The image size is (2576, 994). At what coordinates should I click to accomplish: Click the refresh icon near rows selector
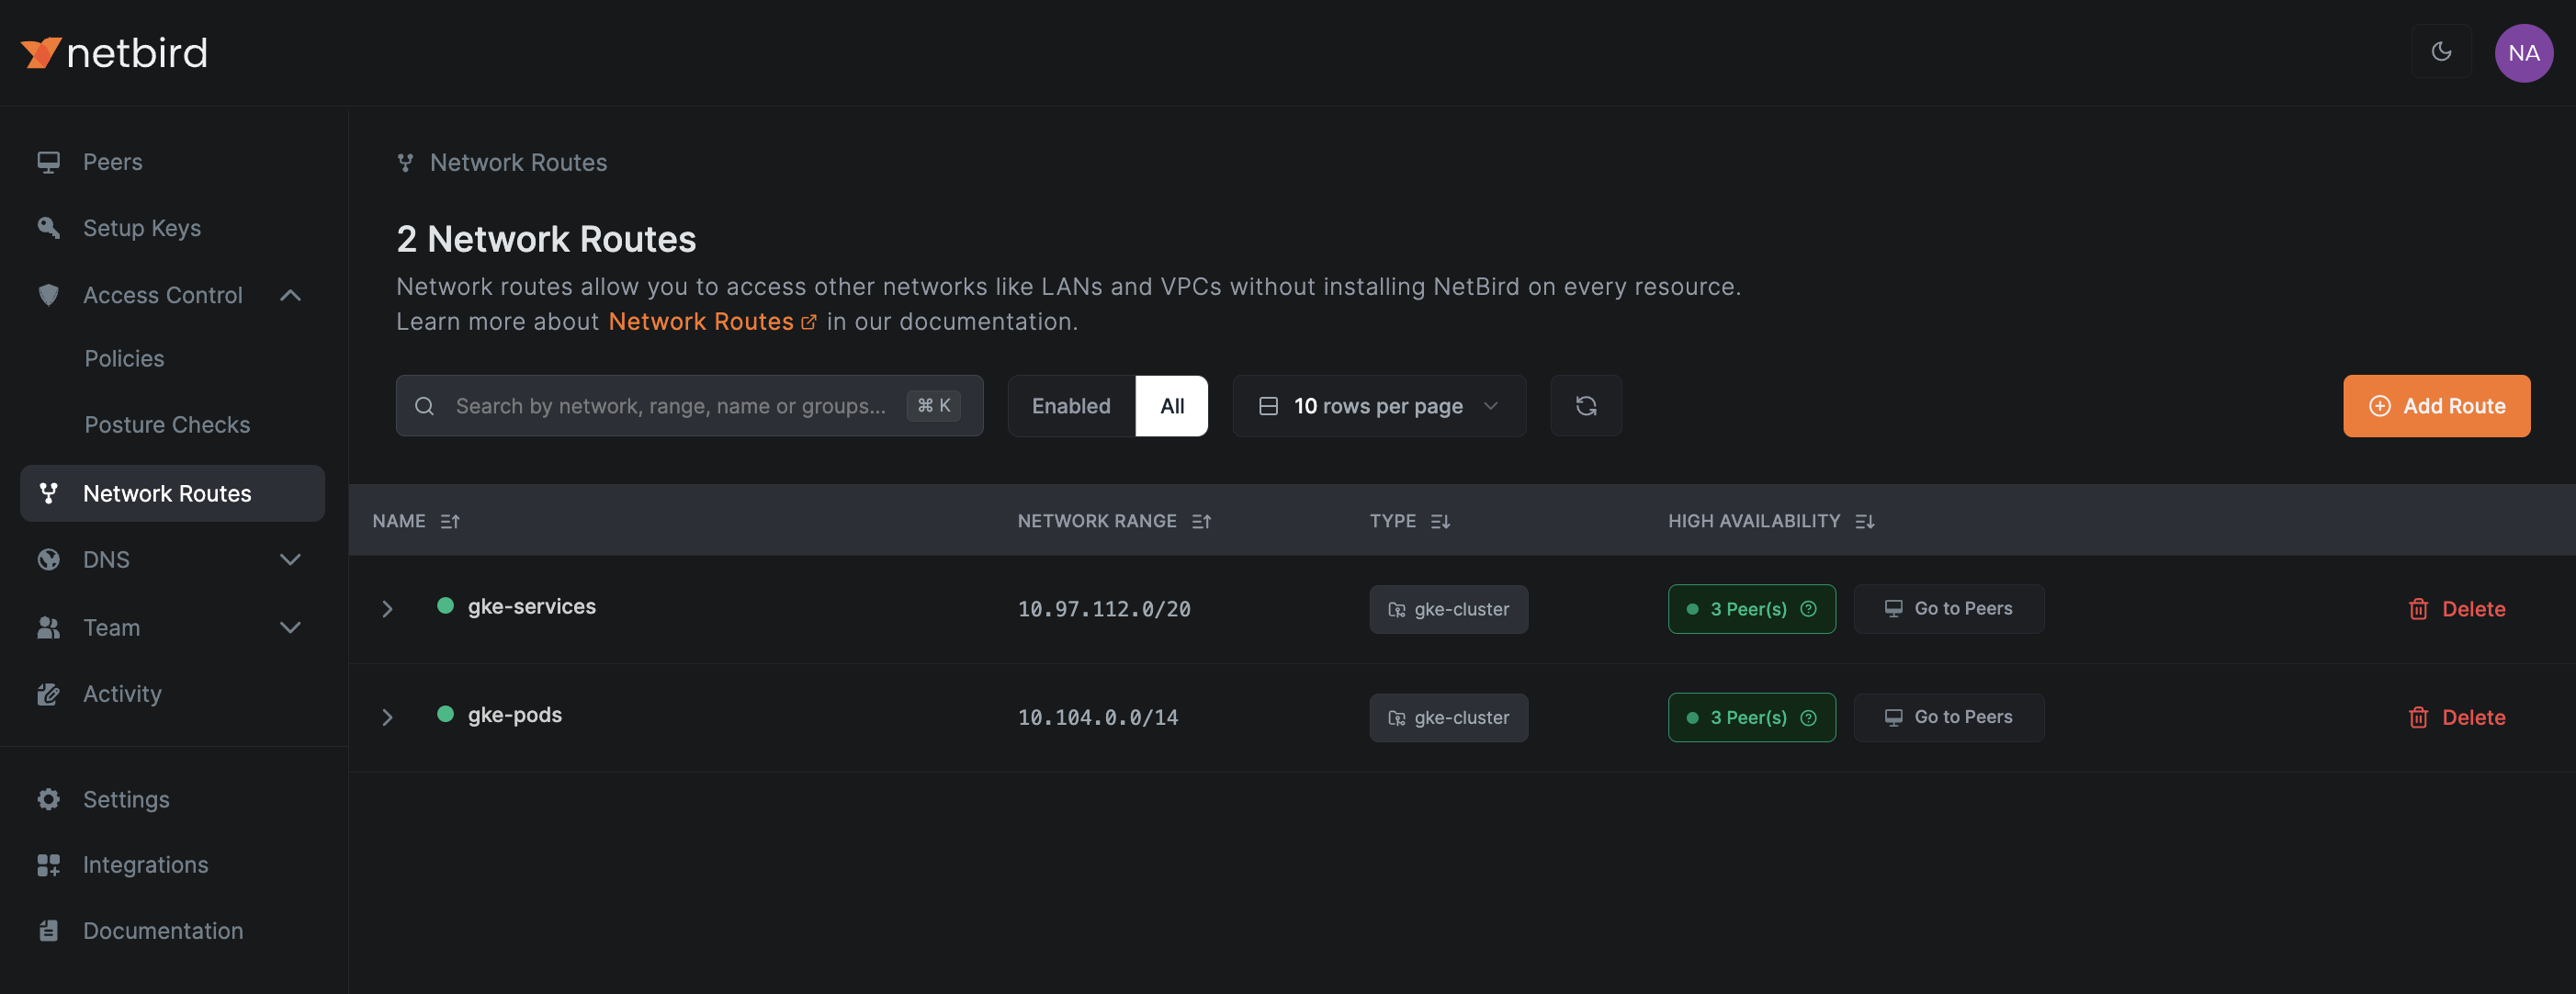(x=1585, y=405)
